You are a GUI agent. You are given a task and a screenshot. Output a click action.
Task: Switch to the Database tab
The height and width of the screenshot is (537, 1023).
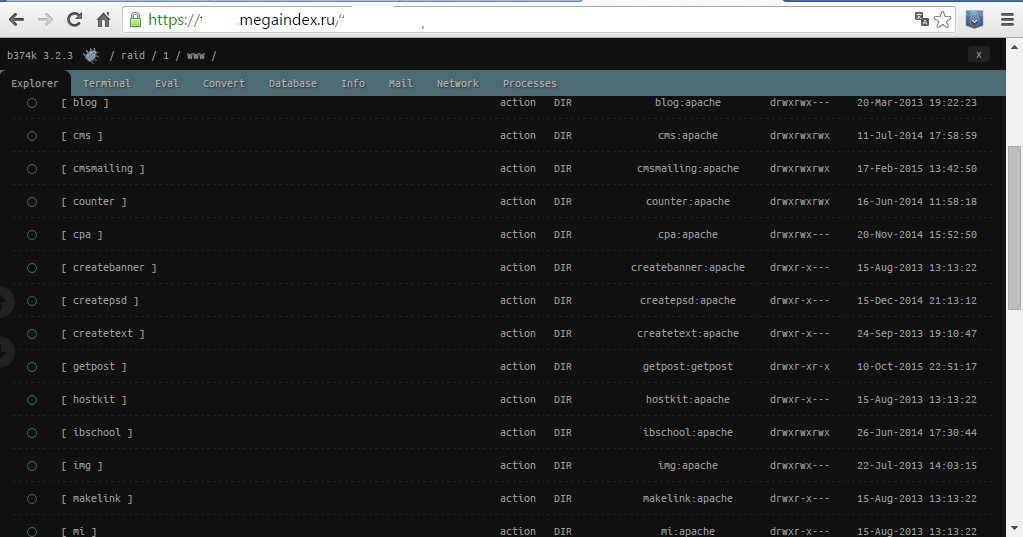click(x=293, y=84)
